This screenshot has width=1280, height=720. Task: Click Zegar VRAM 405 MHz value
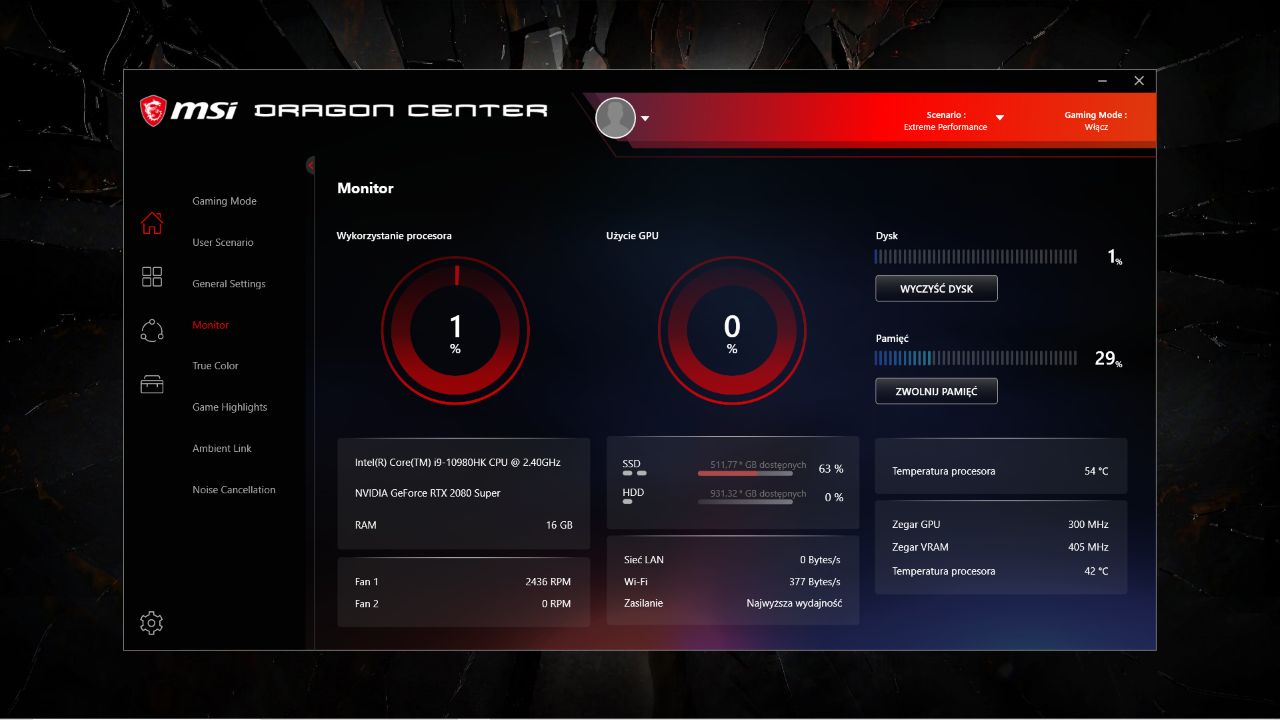click(1088, 548)
